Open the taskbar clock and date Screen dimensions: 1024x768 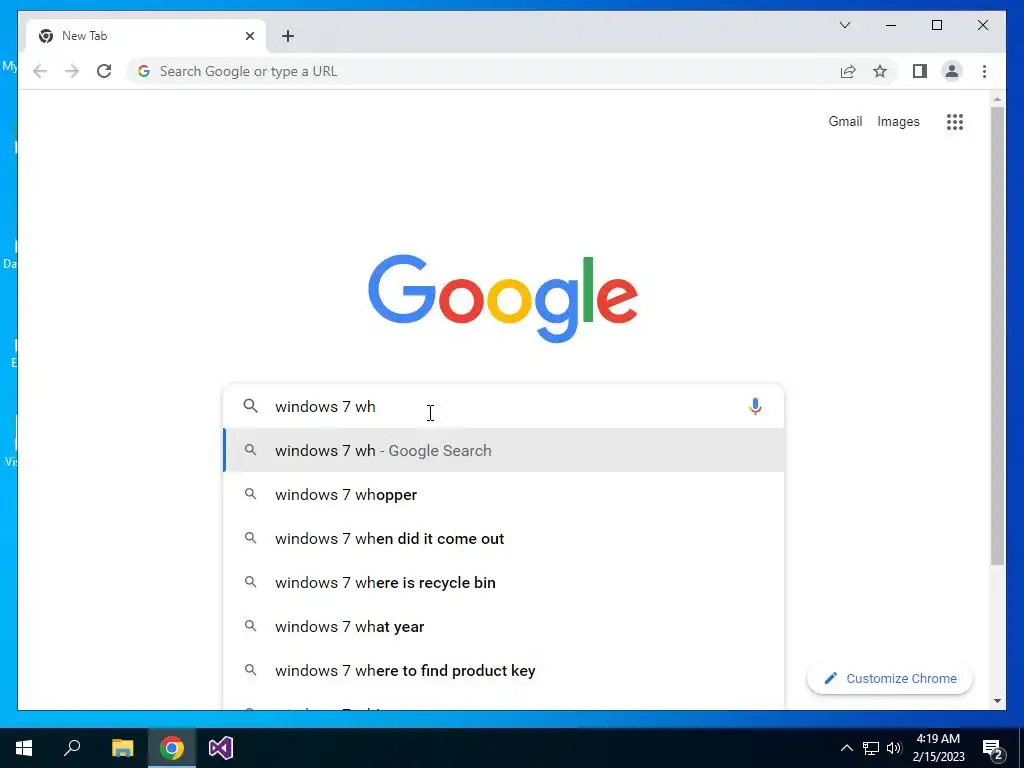(938, 748)
